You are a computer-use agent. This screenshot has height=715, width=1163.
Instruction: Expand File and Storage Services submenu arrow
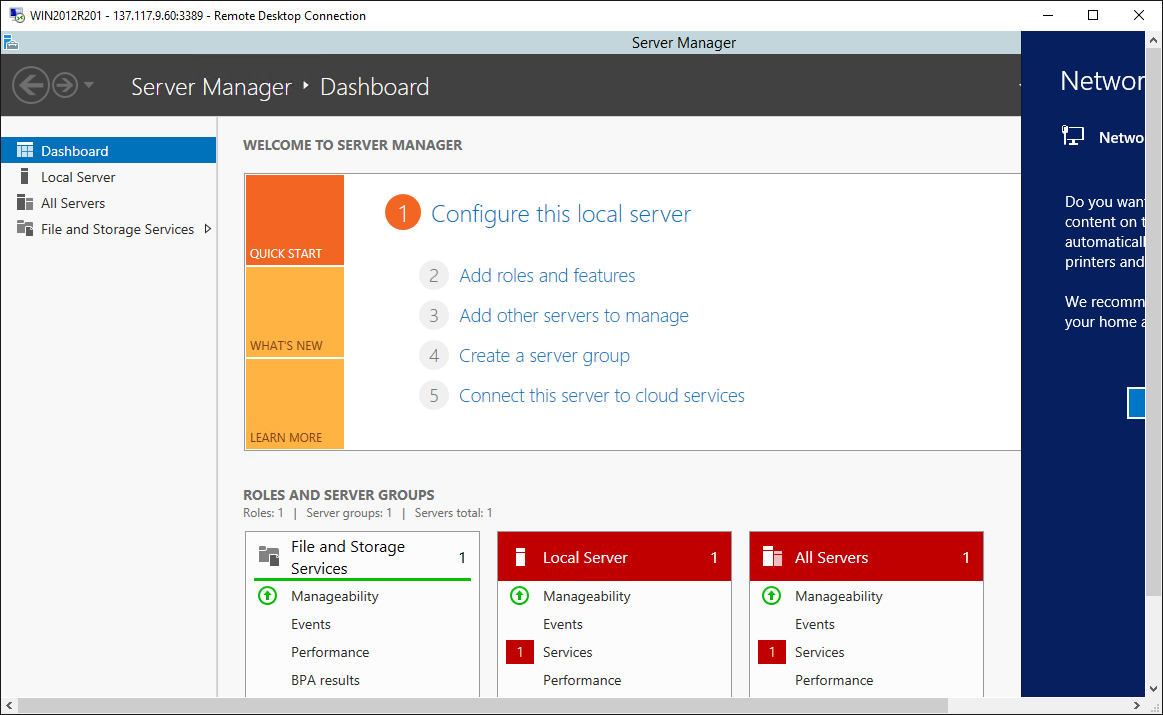point(208,229)
